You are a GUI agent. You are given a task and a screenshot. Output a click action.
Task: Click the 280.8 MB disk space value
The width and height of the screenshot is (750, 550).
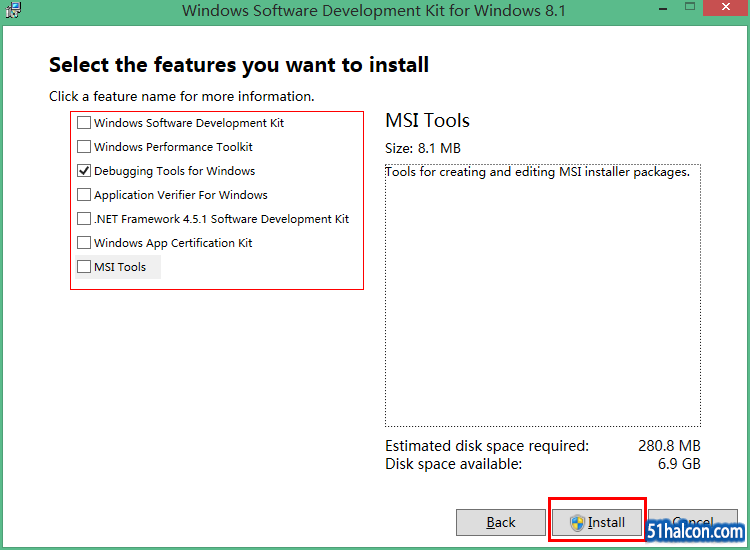coord(669,446)
